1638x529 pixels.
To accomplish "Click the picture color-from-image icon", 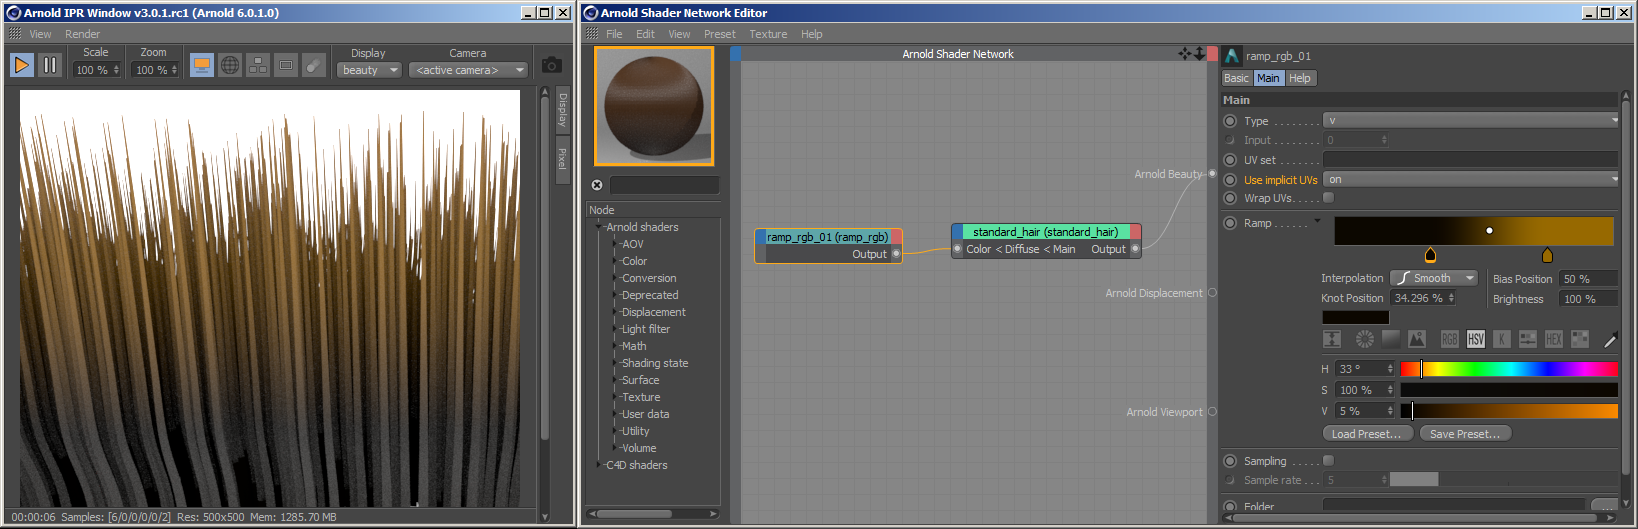I will [1417, 339].
